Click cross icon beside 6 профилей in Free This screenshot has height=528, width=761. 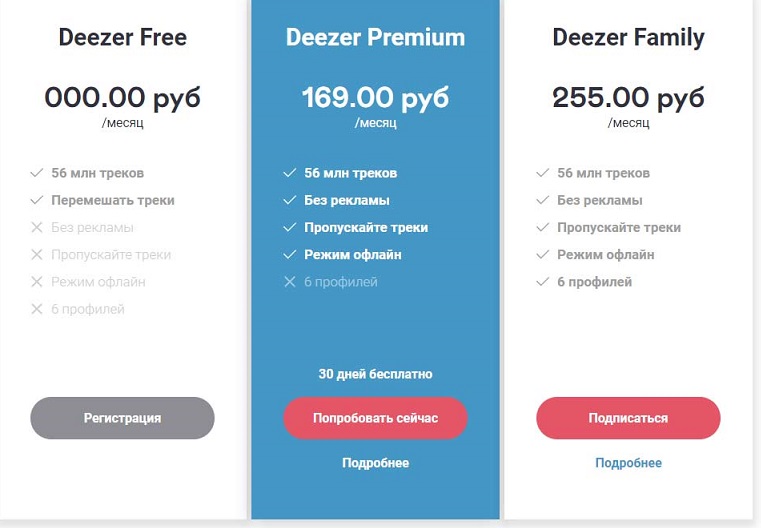click(37, 309)
